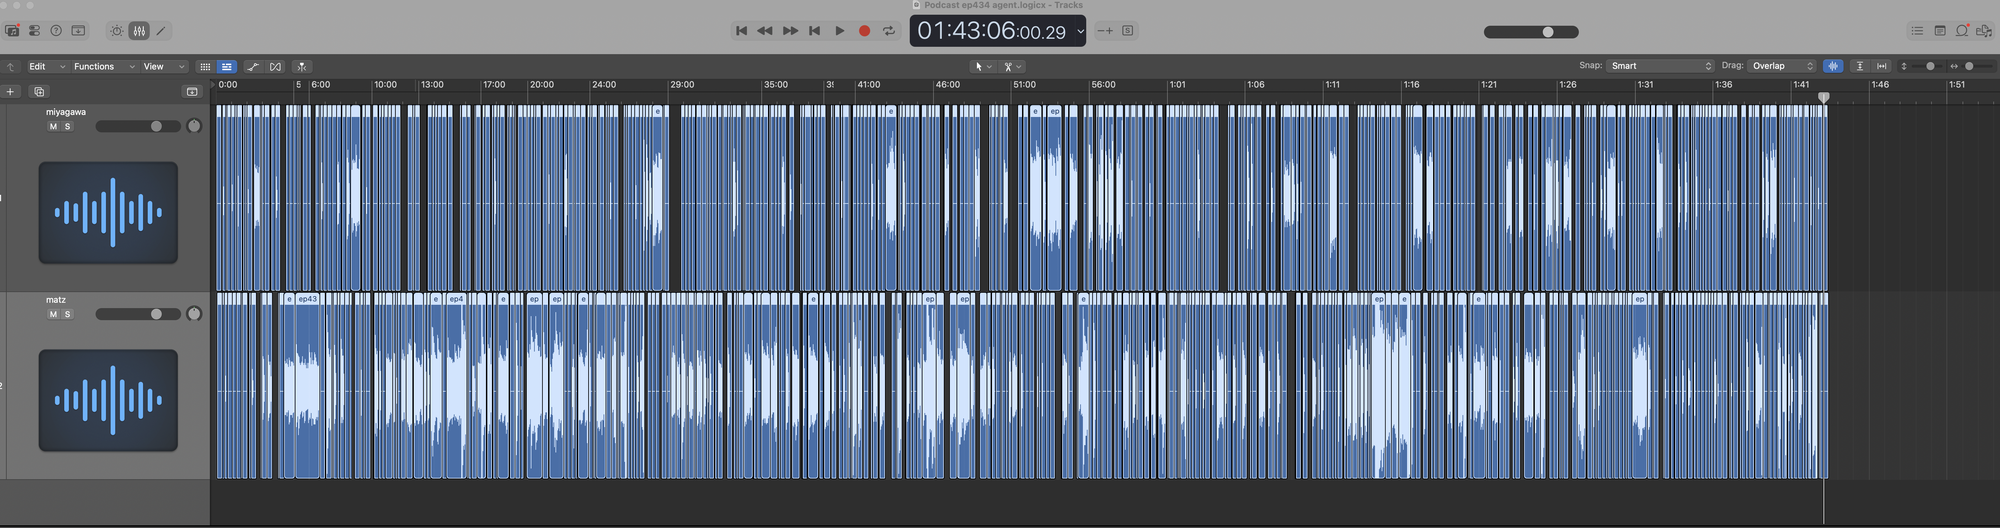
Task: Open the Library panel
Action: click(x=12, y=31)
